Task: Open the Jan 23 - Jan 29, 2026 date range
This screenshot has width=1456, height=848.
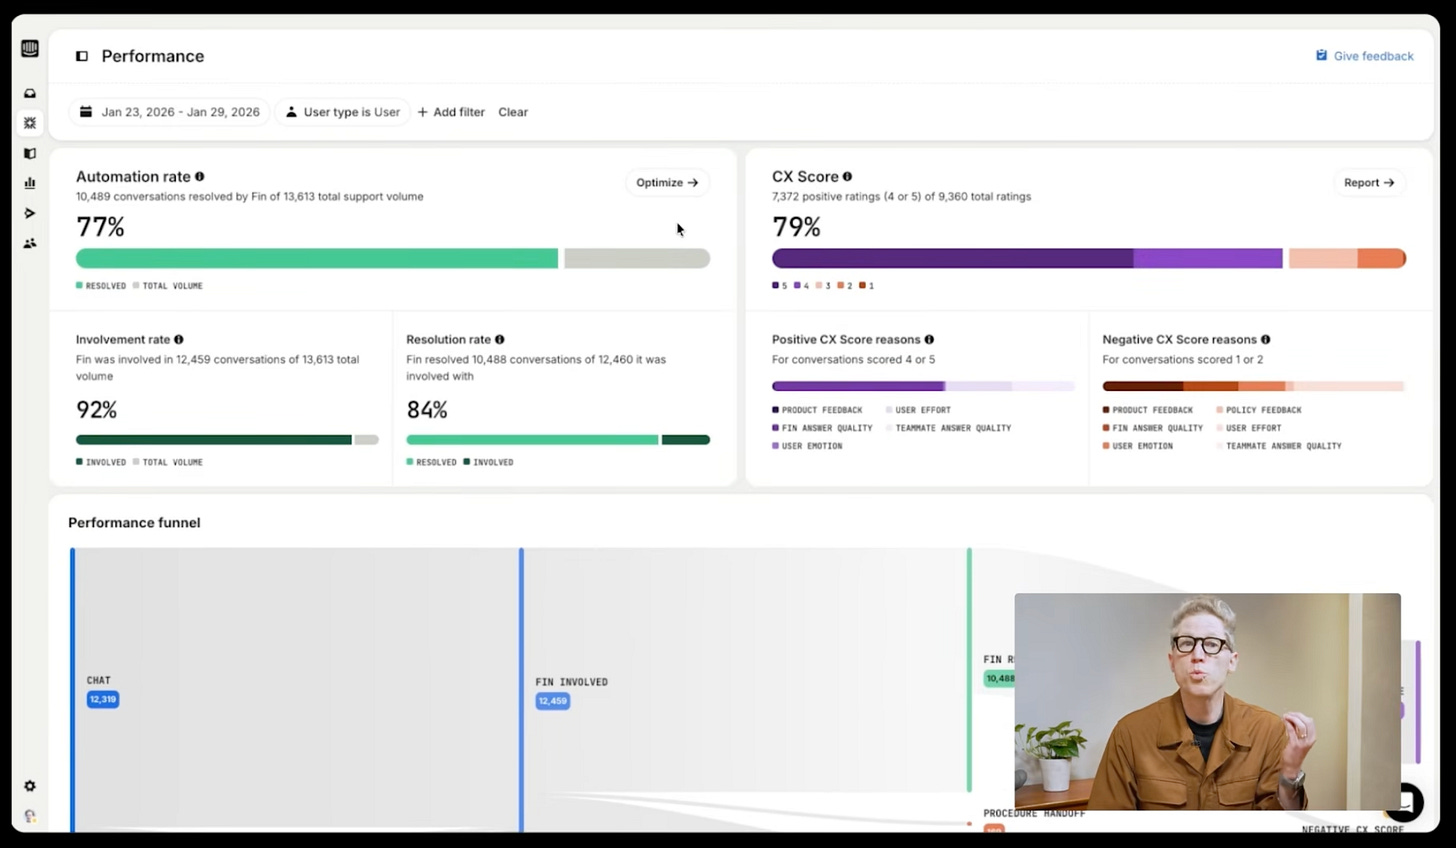Action: coord(170,112)
